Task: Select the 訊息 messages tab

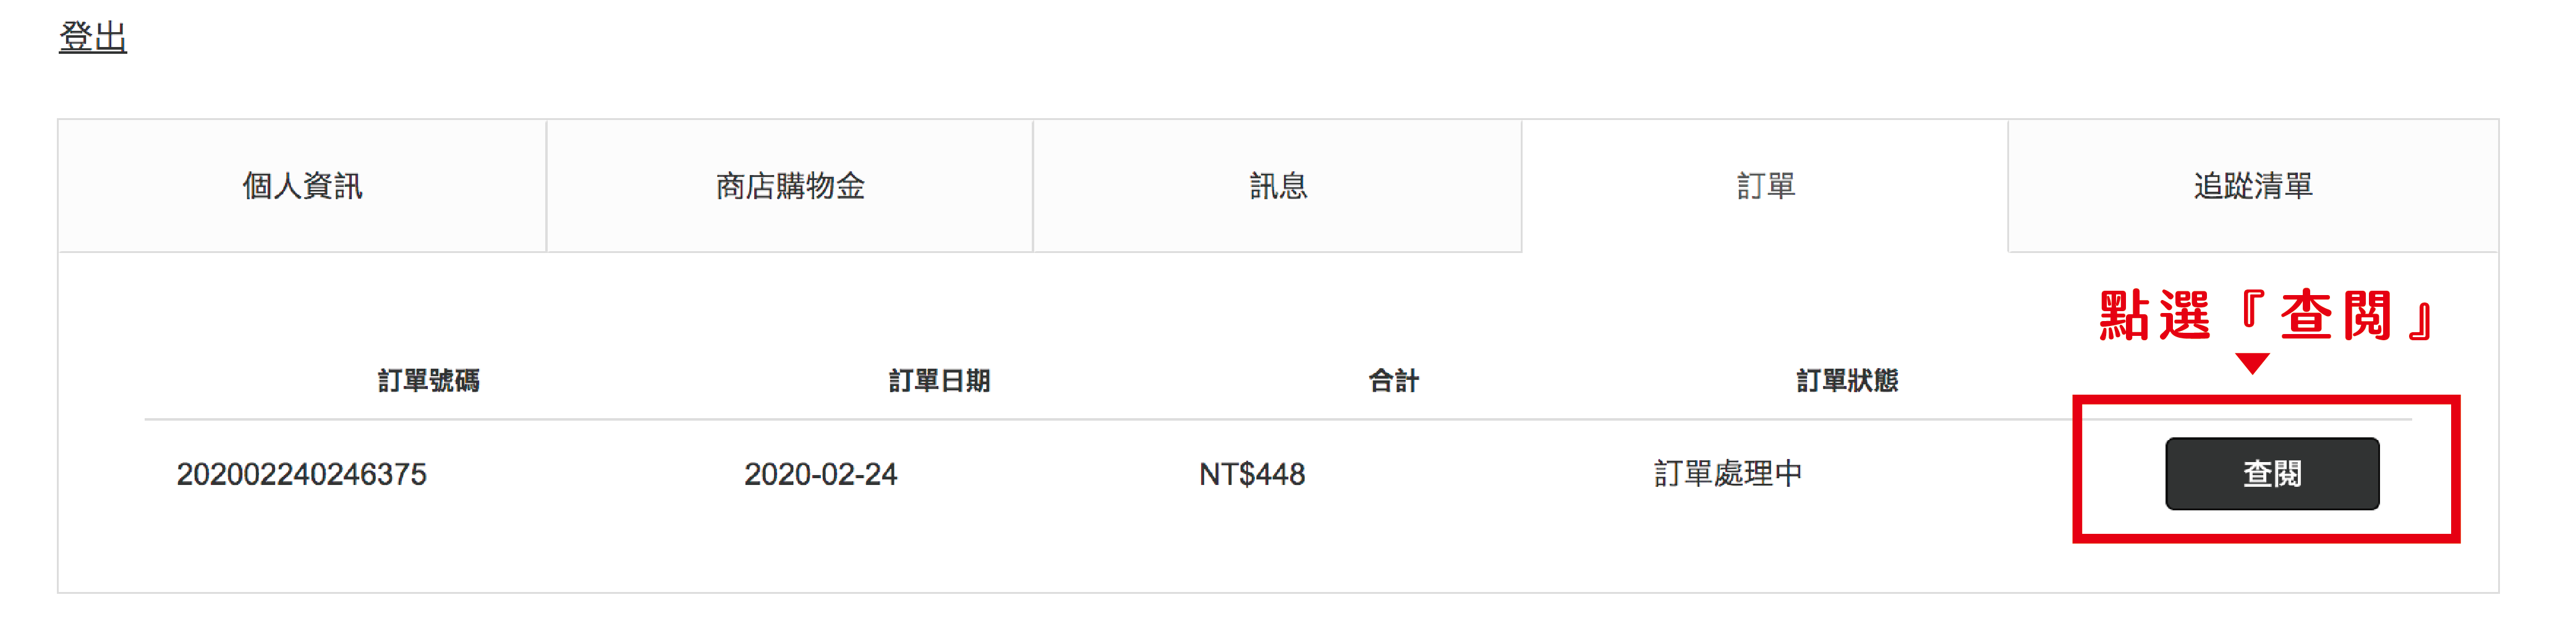Action: pyautogui.click(x=1278, y=186)
